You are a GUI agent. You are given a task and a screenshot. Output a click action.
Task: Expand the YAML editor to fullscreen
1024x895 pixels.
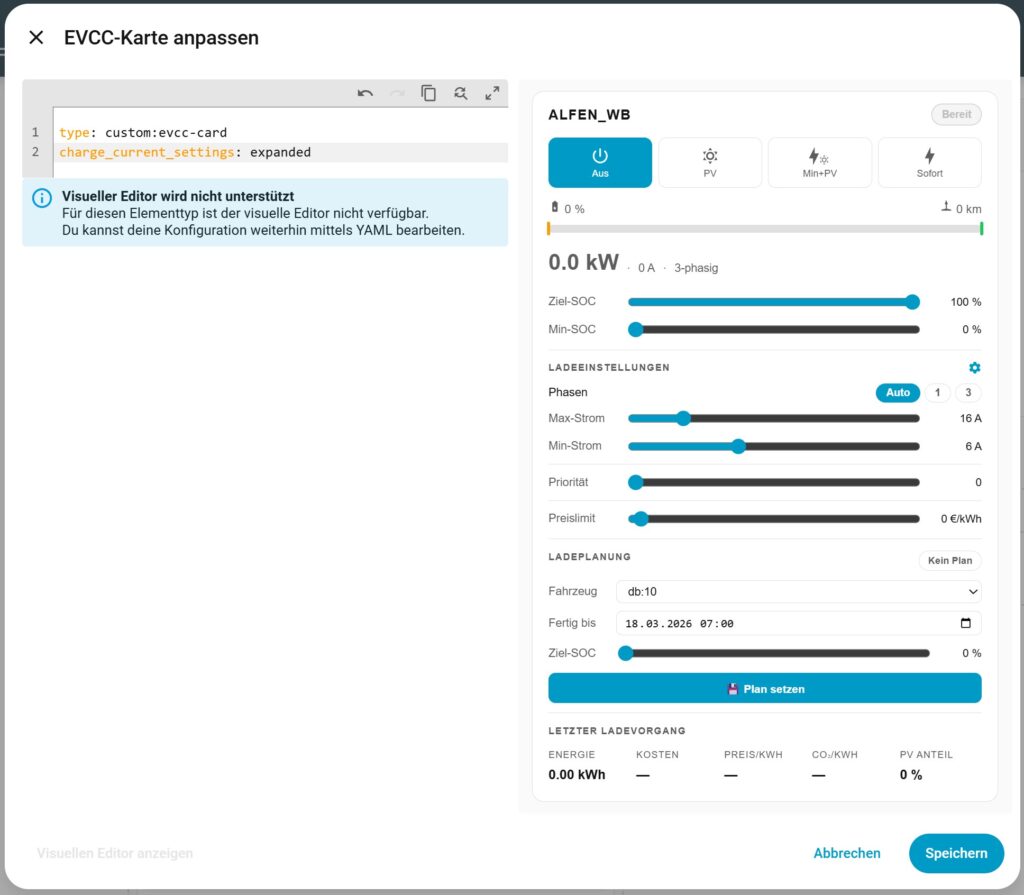click(x=492, y=93)
